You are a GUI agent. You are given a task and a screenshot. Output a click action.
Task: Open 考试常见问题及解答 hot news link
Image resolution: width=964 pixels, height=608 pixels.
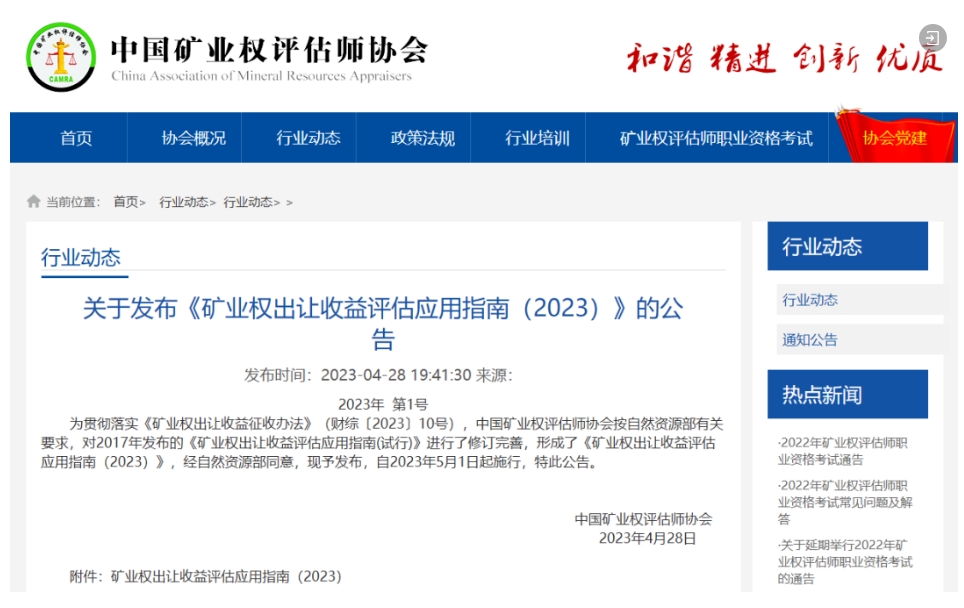pos(843,502)
